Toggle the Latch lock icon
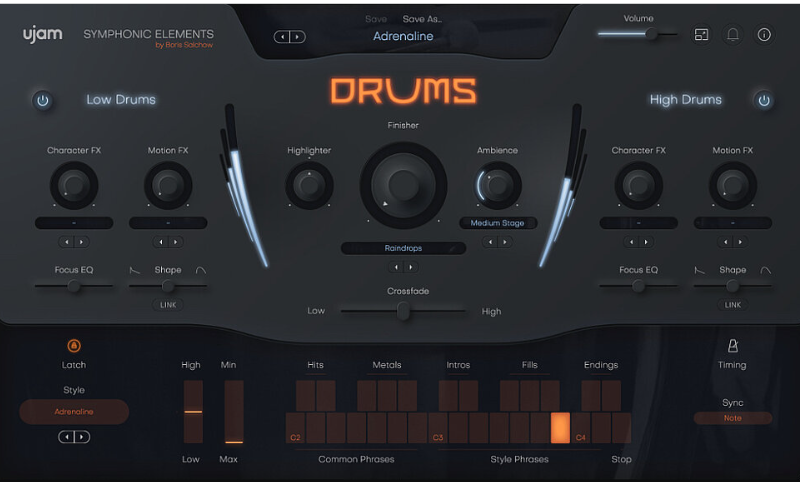This screenshot has height=482, width=800. tap(74, 346)
